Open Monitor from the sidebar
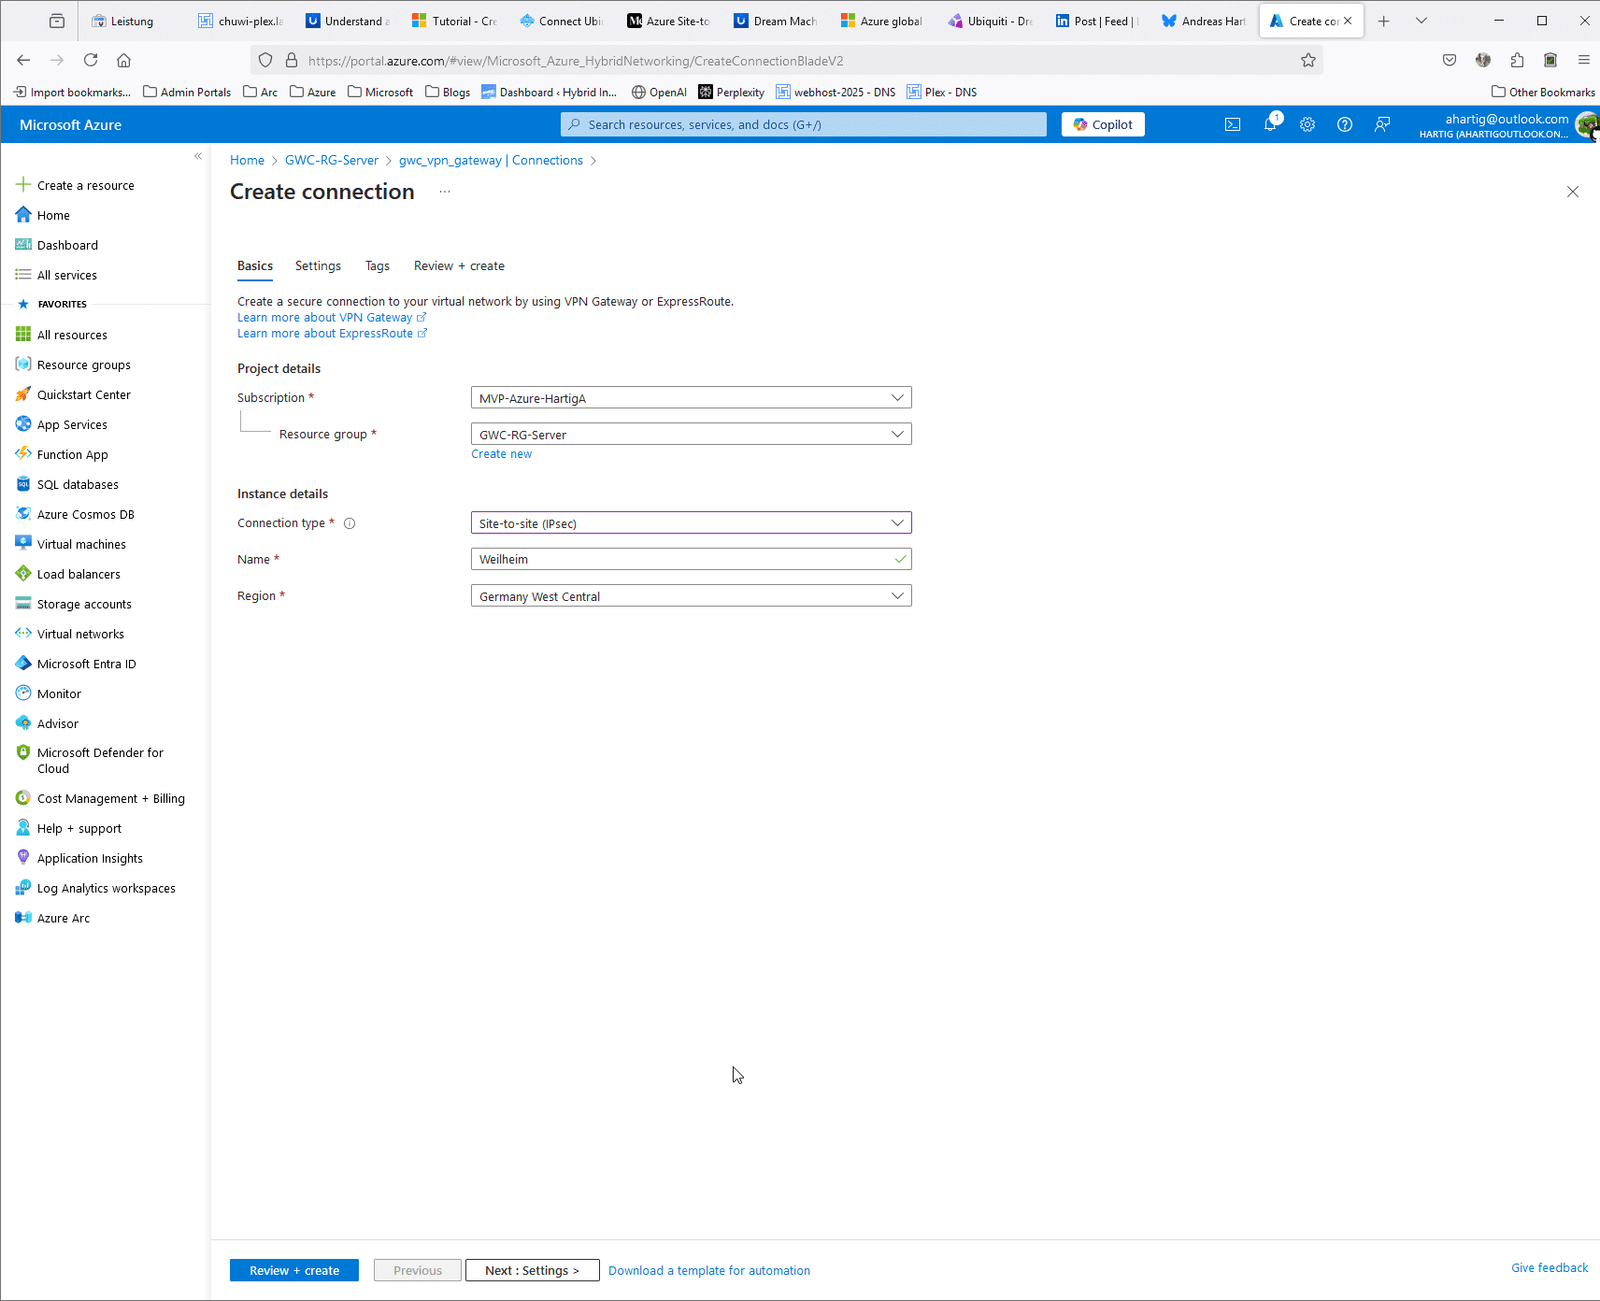This screenshot has width=1600, height=1301. [59, 693]
